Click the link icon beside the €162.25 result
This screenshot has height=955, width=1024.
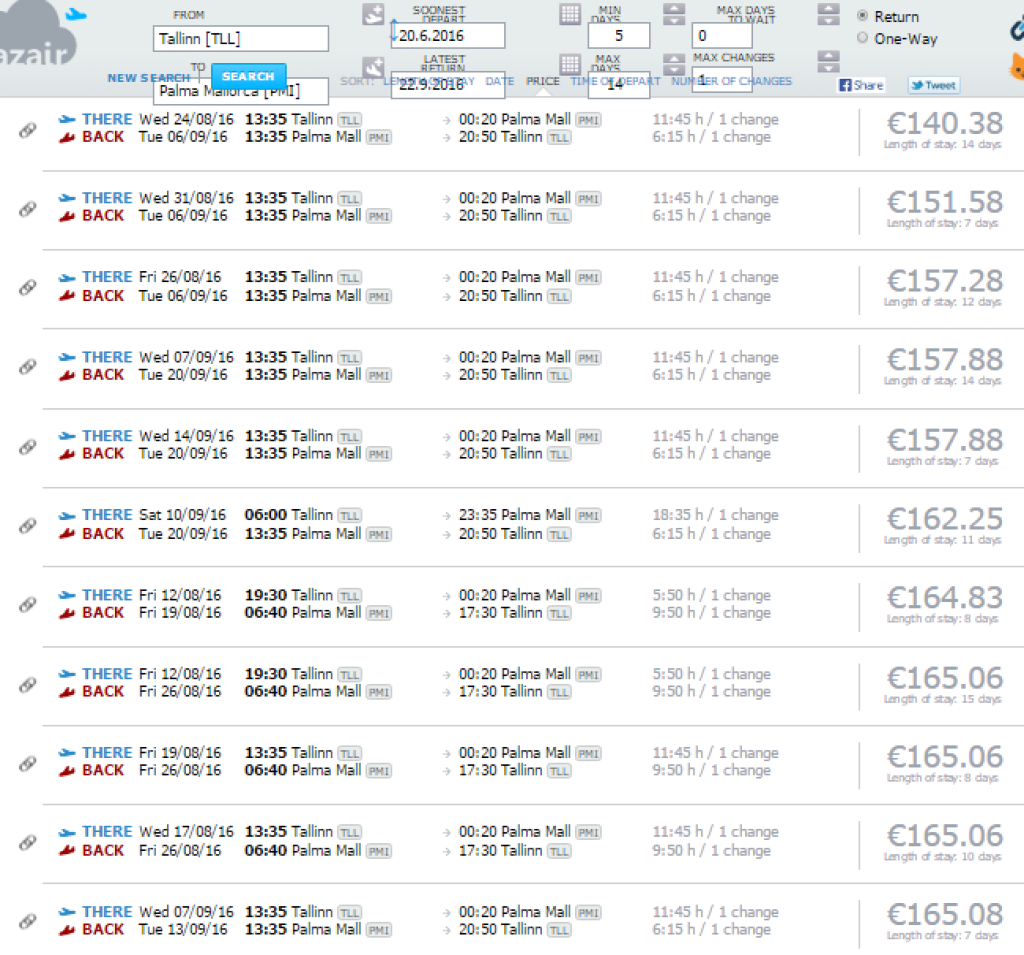28,525
